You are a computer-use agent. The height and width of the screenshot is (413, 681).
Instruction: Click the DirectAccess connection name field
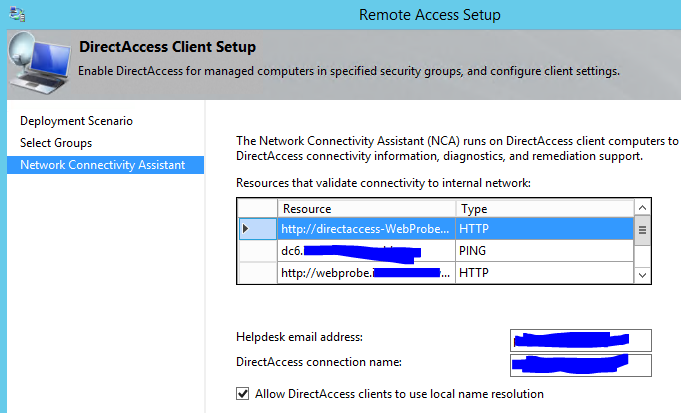581,365
